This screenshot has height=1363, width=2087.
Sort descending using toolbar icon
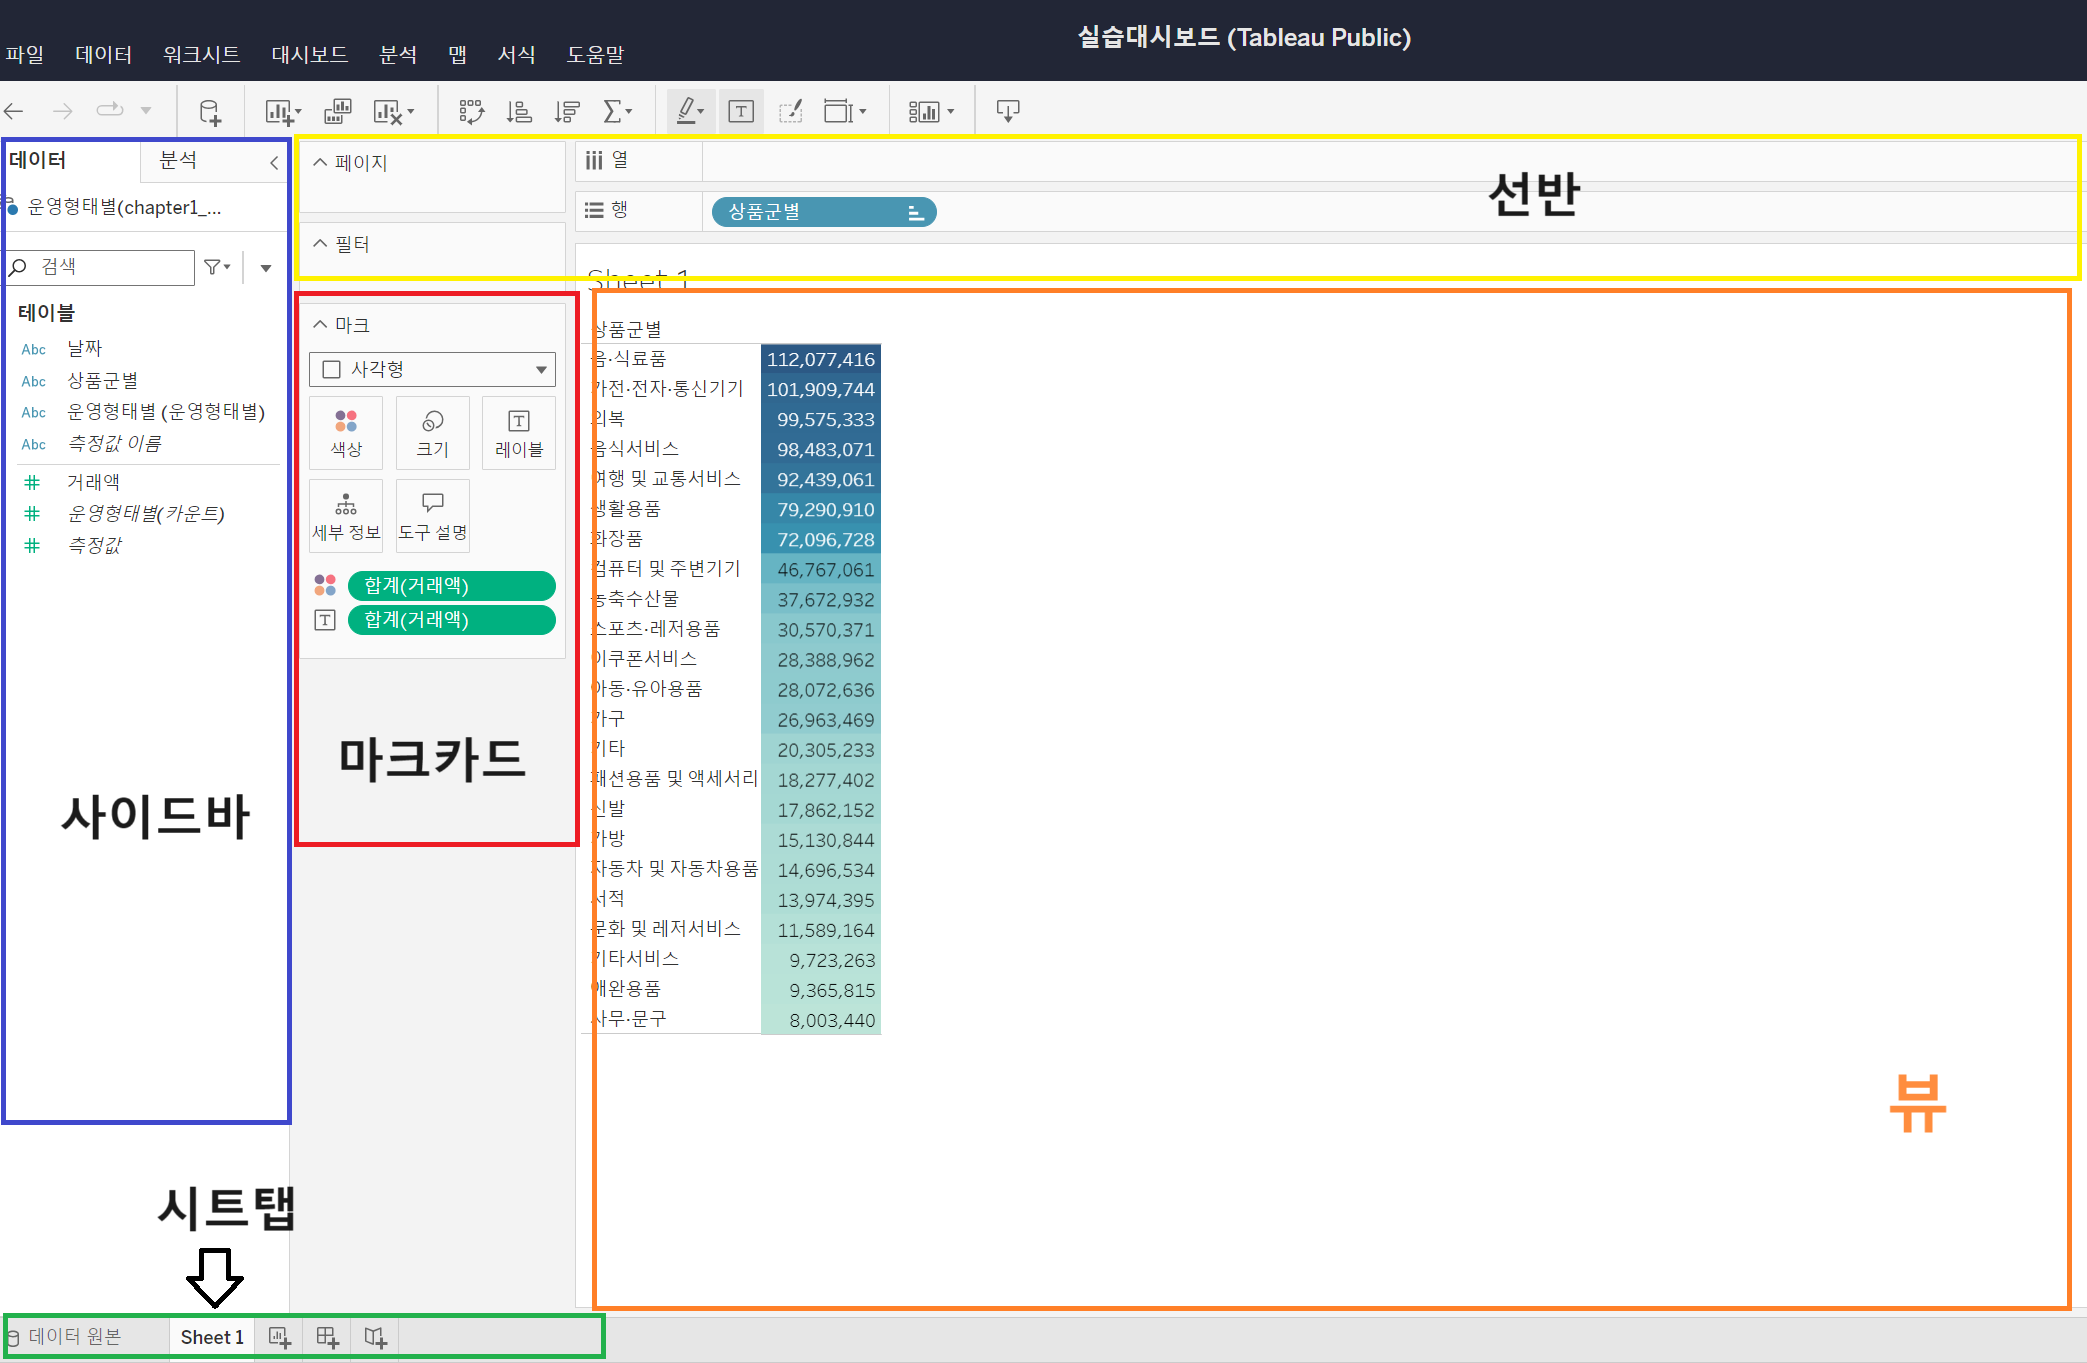(567, 112)
